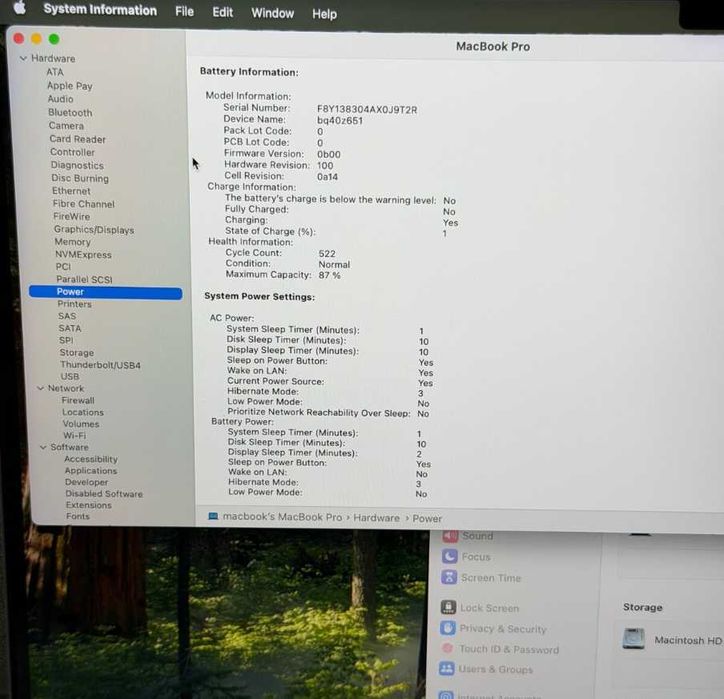Select Ethernet in the sidebar

(x=71, y=191)
